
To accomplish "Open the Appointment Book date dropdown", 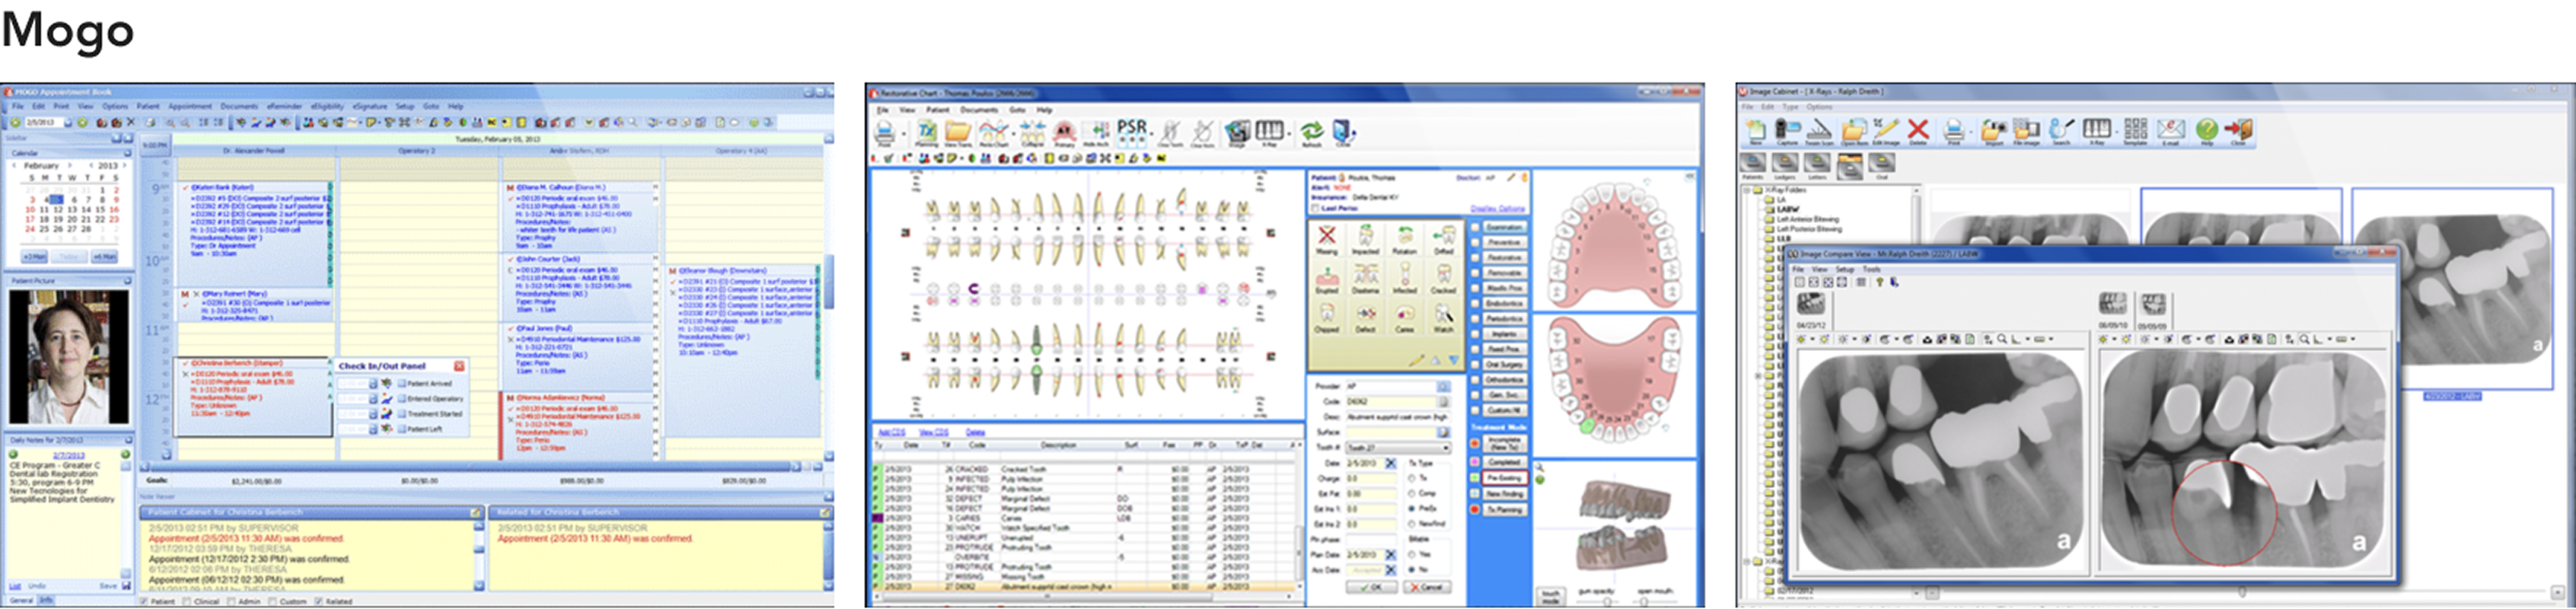I will tap(67, 122).
